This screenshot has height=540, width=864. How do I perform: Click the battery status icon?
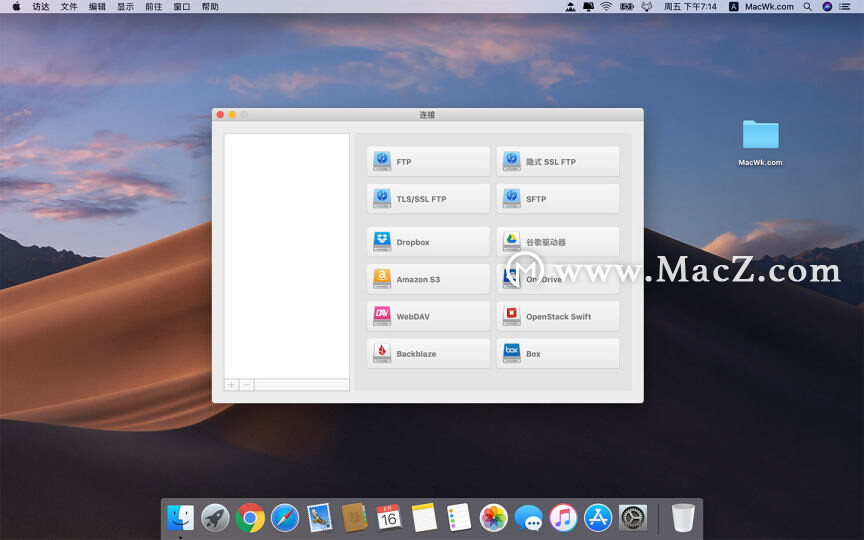click(x=627, y=7)
